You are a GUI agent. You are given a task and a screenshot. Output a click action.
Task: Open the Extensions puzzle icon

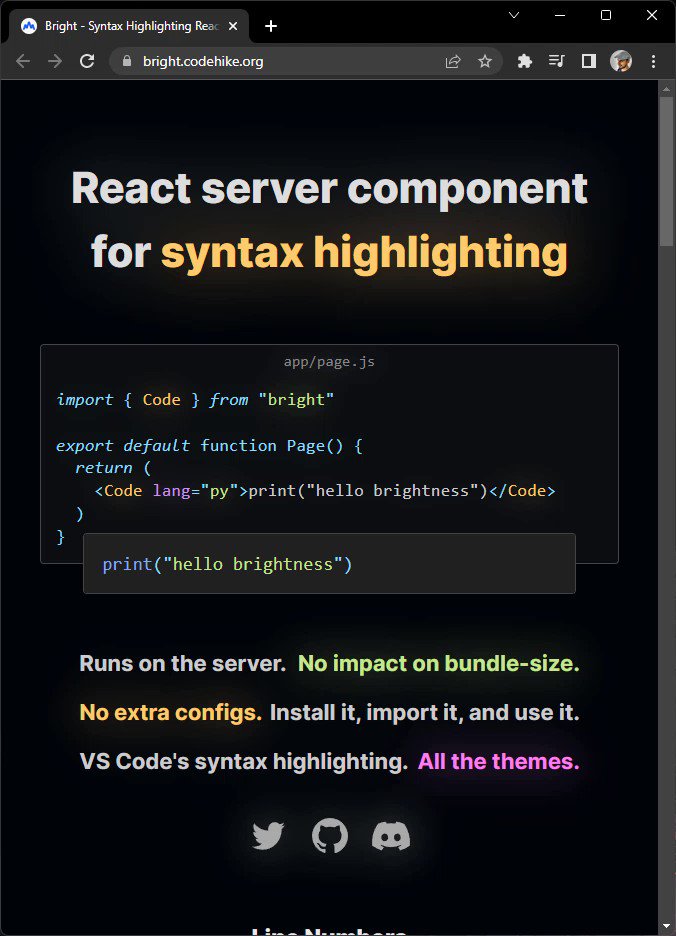point(524,61)
